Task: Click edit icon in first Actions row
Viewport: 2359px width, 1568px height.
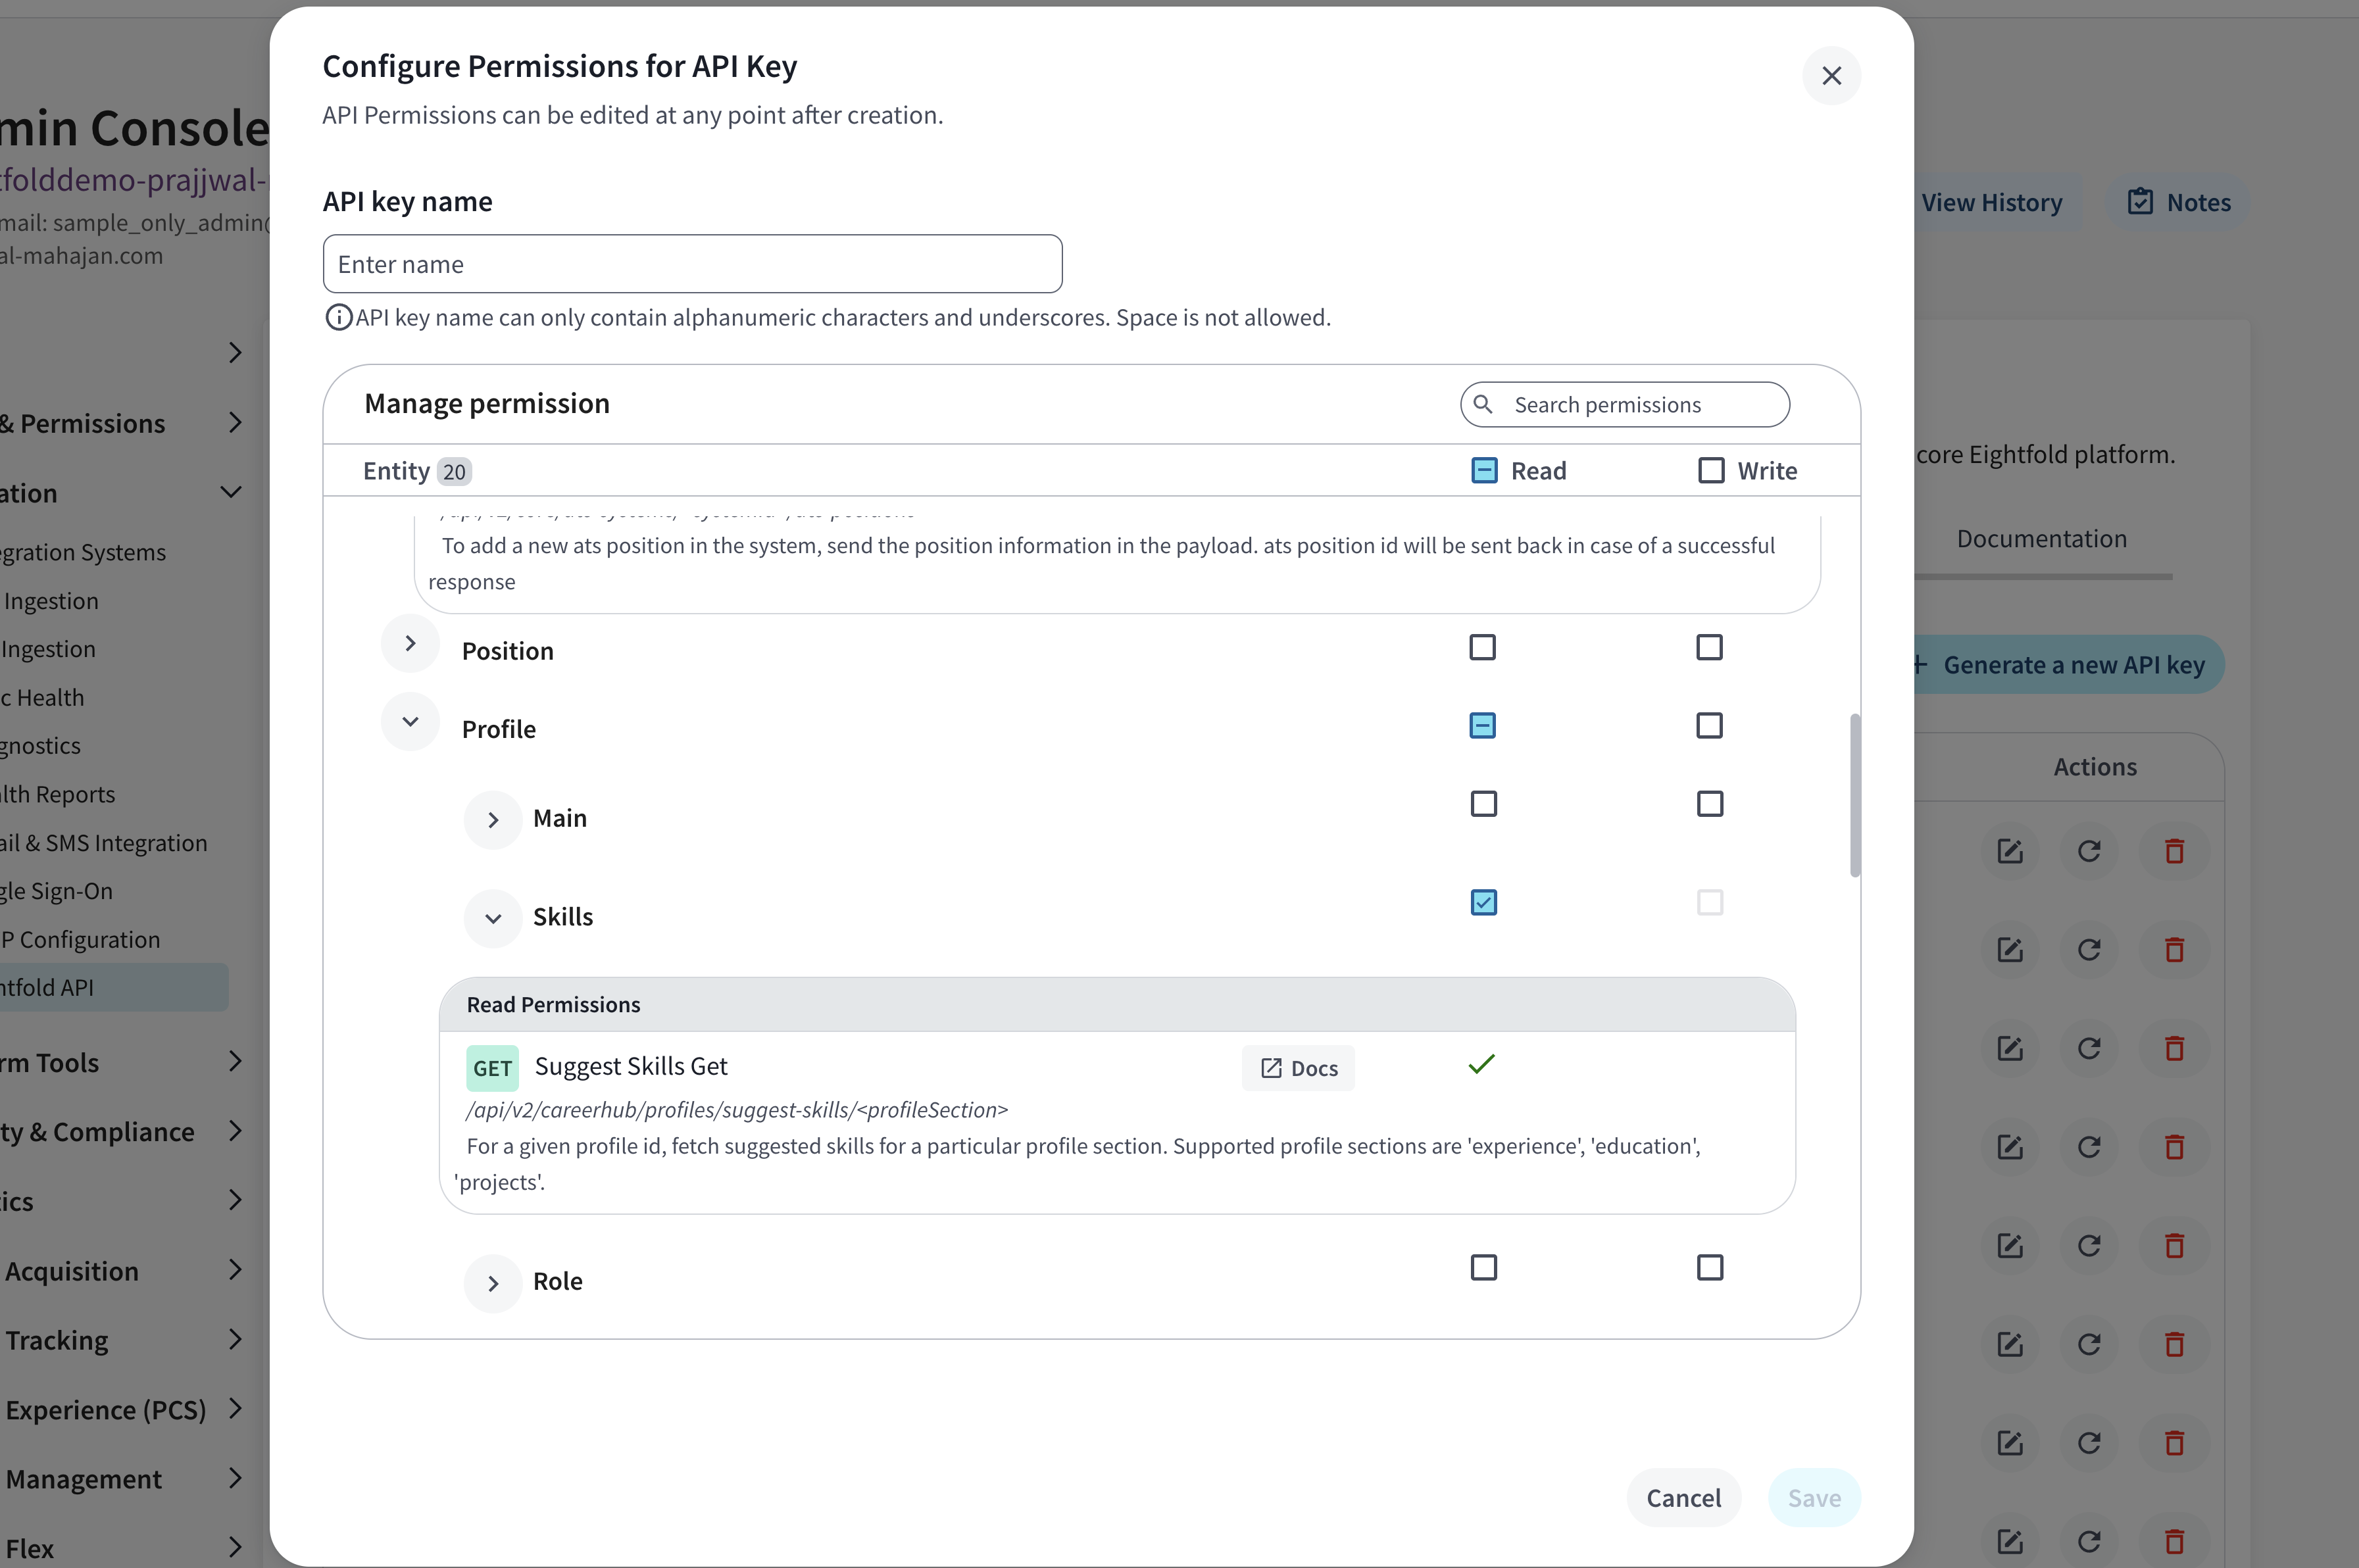Action: coord(2010,851)
